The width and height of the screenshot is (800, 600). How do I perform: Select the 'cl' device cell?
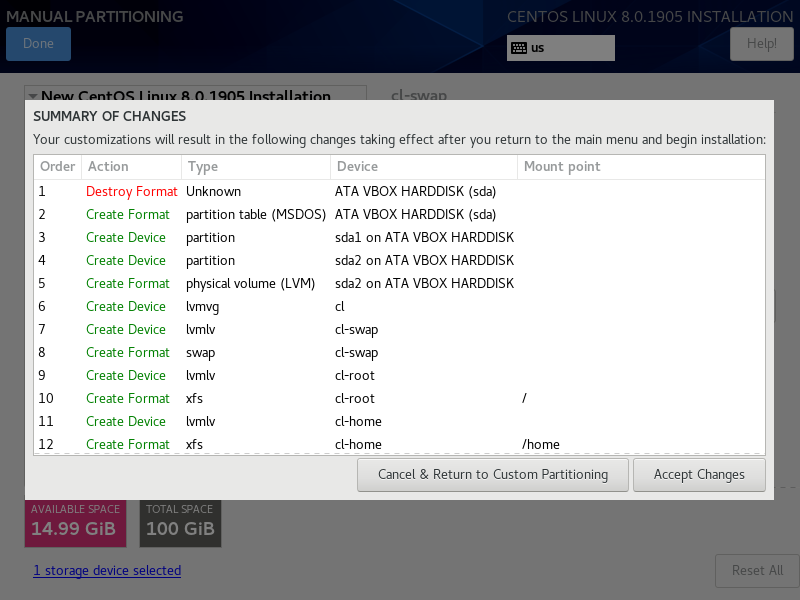click(x=339, y=306)
